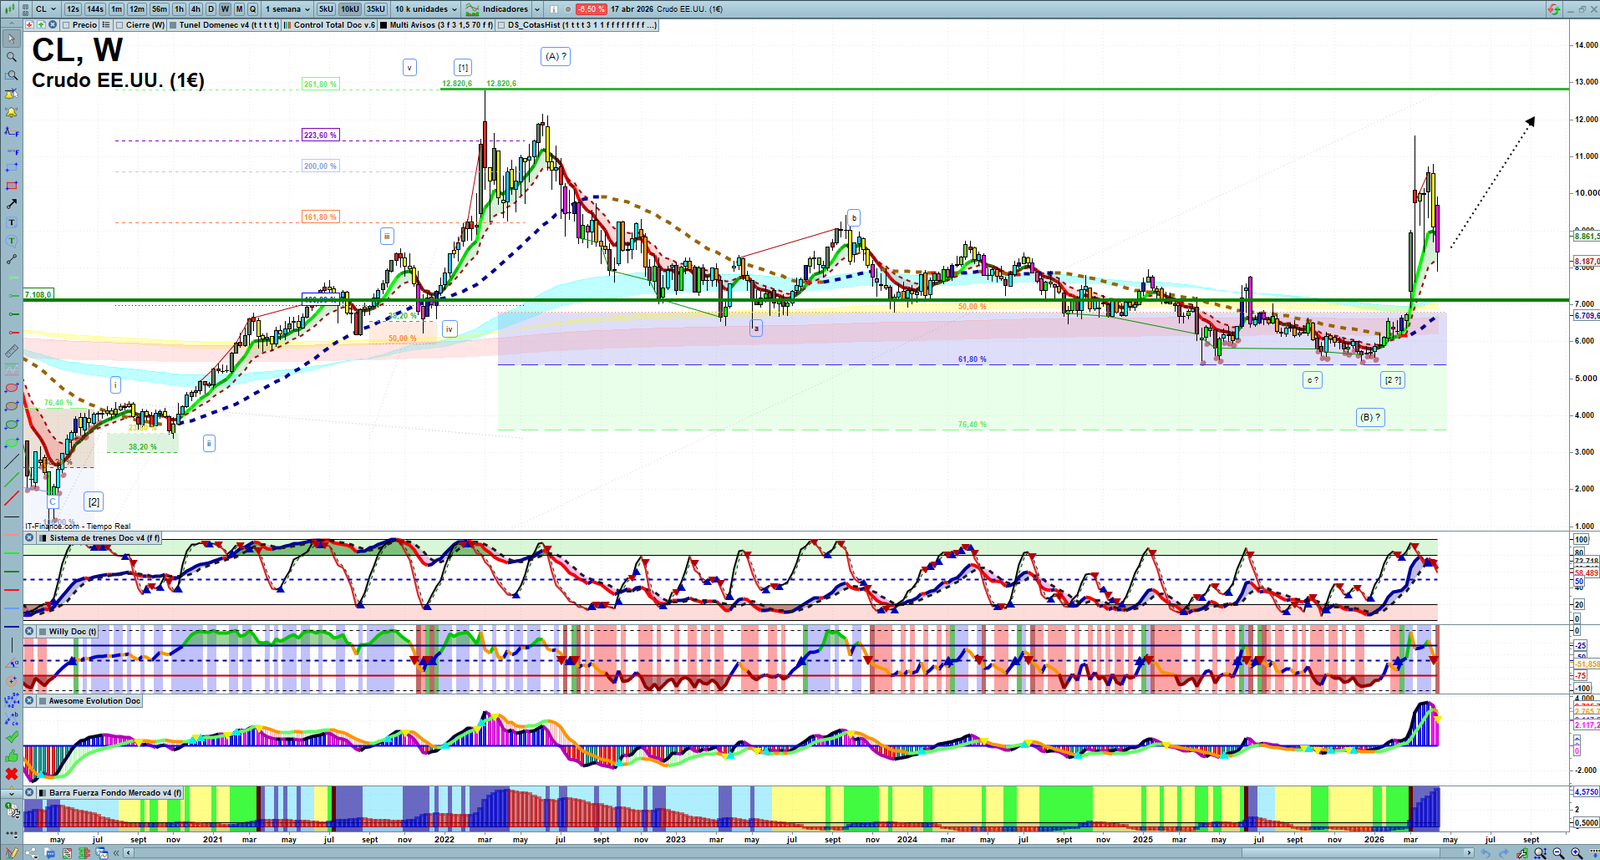This screenshot has height=860, width=1600.
Task: Open the '1 semana' timeframe dropdown
Action: pyautogui.click(x=288, y=9)
